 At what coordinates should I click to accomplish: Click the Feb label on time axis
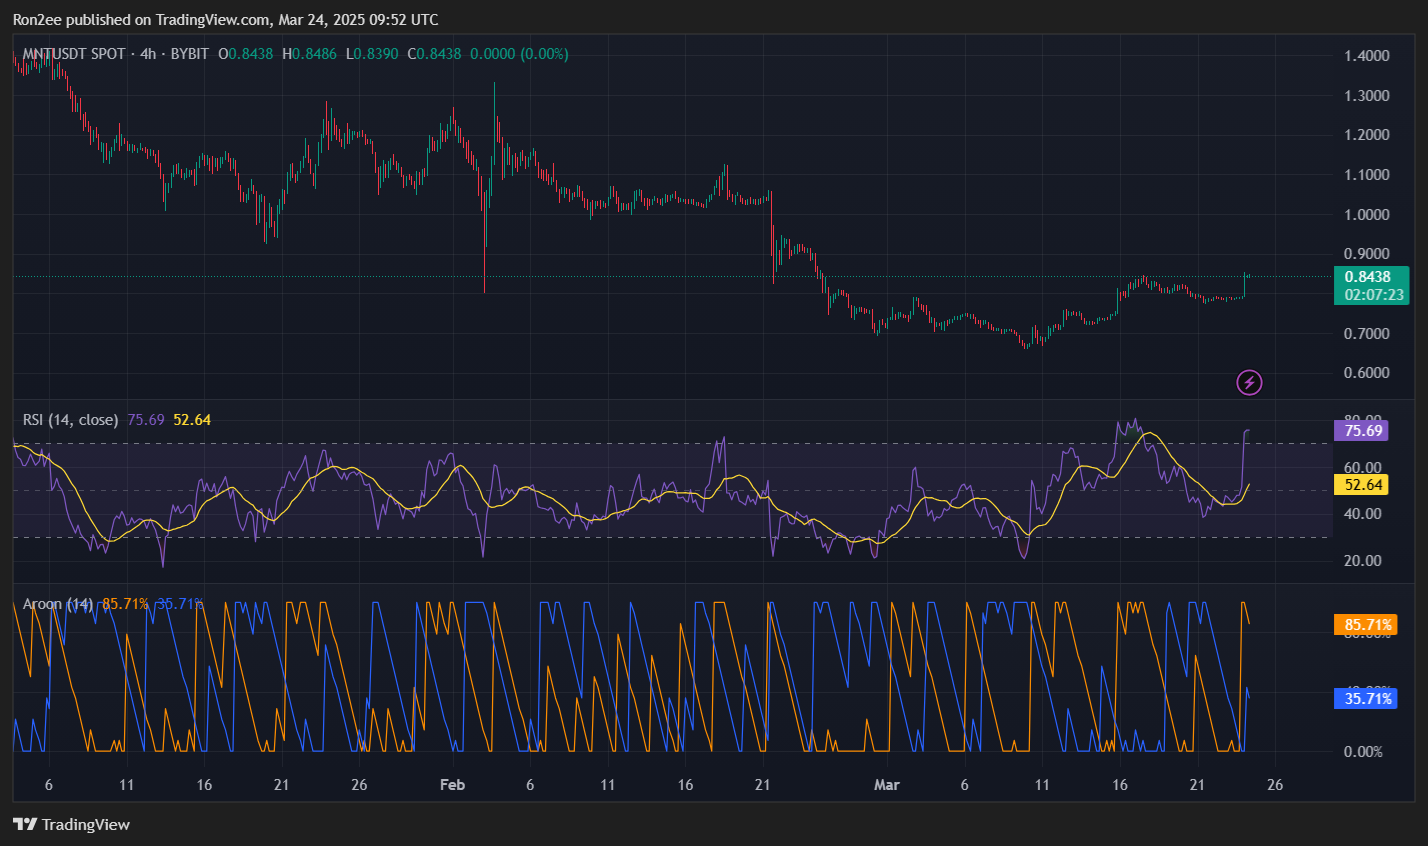pyautogui.click(x=452, y=785)
